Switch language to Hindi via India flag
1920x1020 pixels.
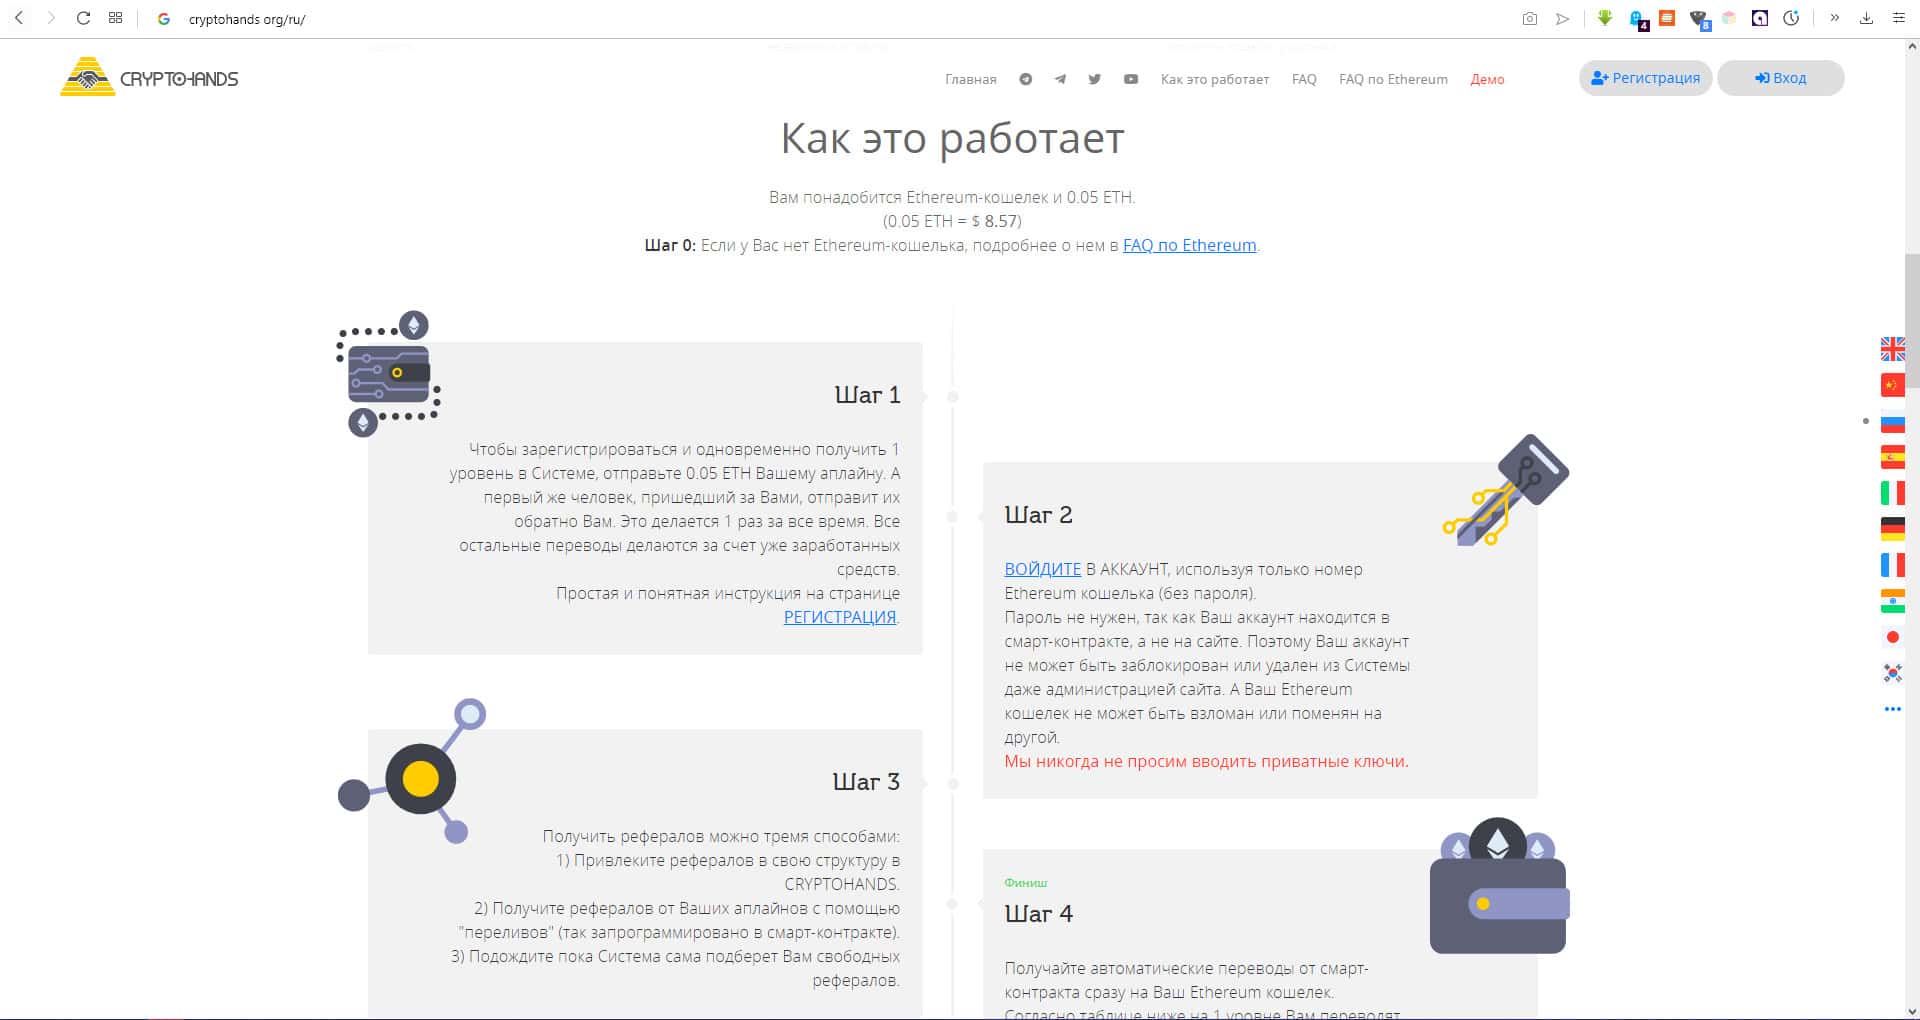pos(1893,601)
